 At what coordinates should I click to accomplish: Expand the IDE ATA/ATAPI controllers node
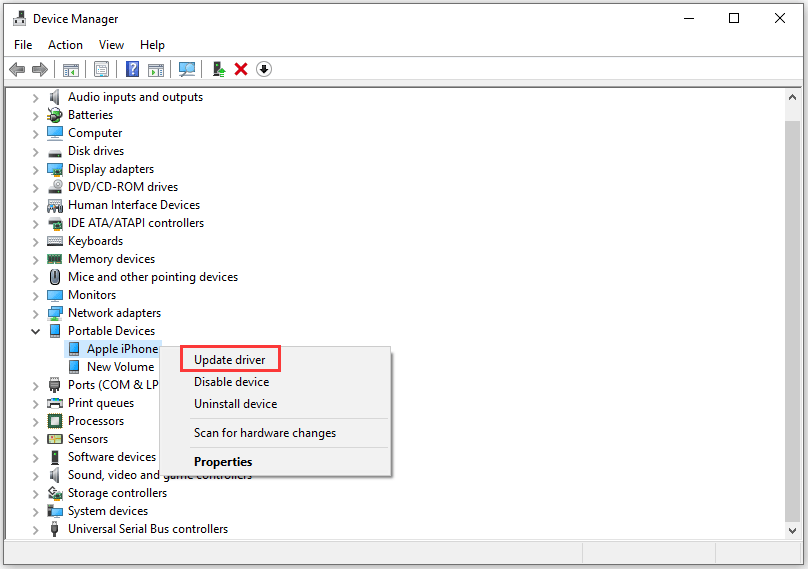[36, 224]
